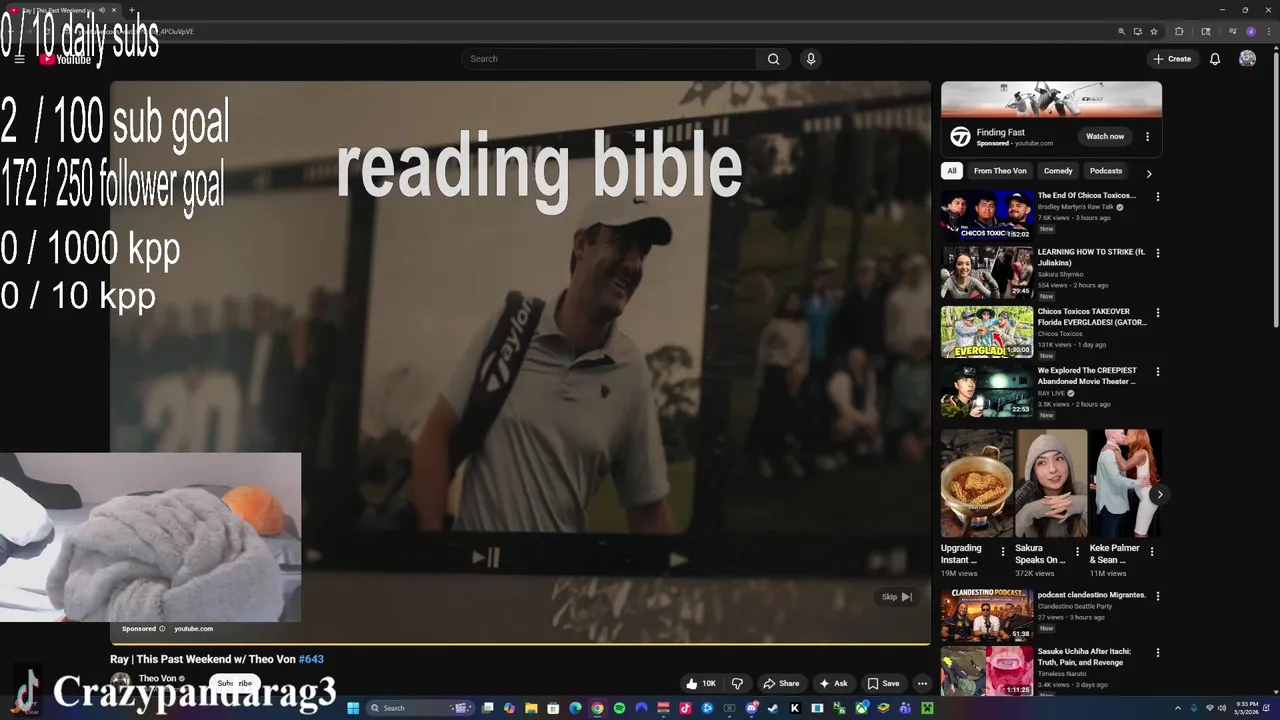Open Spotify from the taskbar

coord(619,708)
